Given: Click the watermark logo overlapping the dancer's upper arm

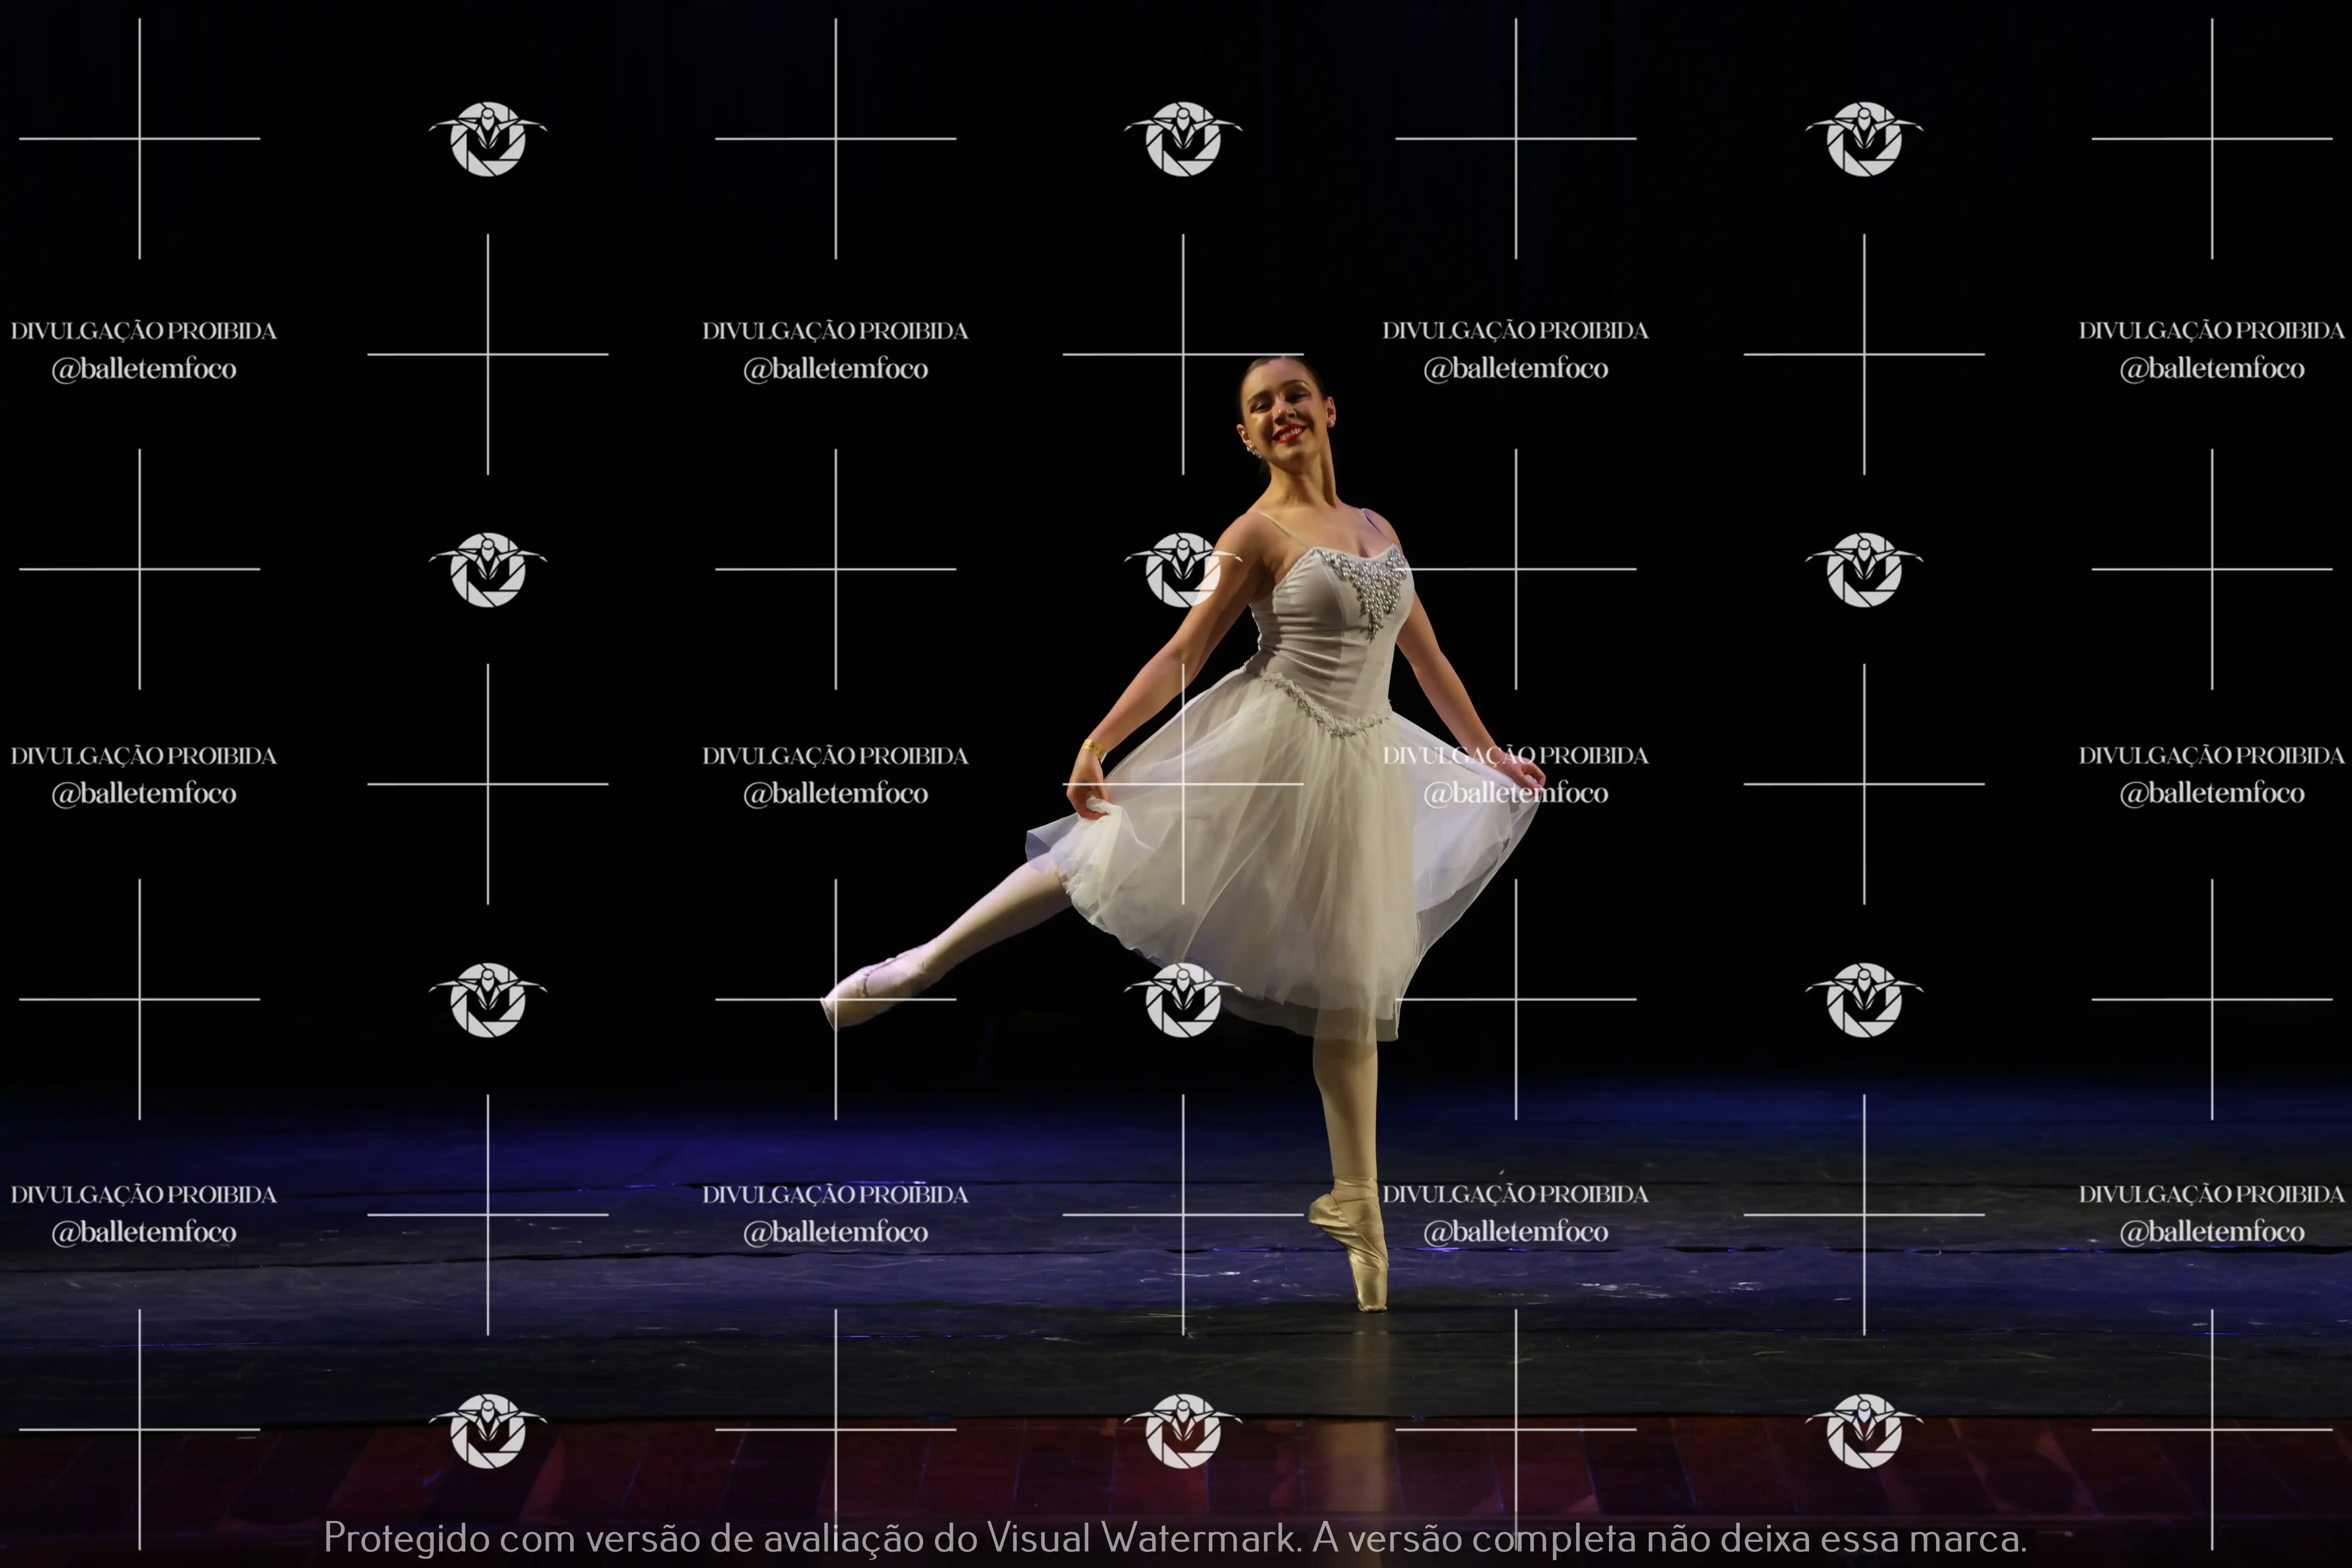Looking at the screenshot, I should click(x=1183, y=570).
